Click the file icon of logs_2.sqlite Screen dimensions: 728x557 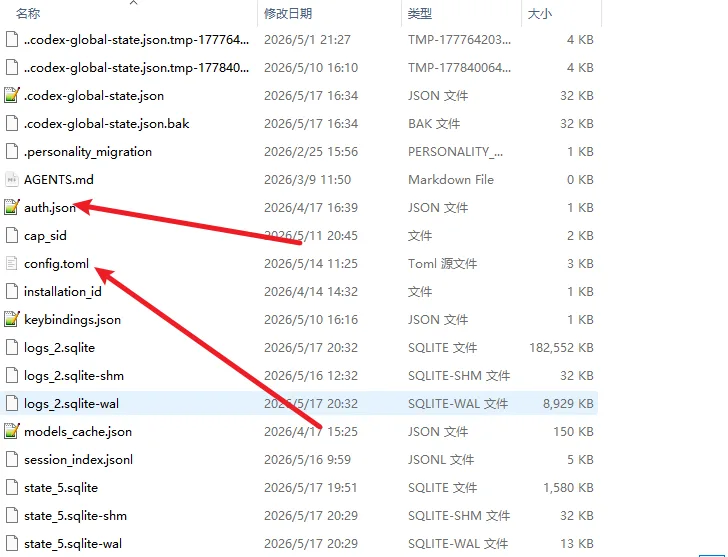pos(12,347)
